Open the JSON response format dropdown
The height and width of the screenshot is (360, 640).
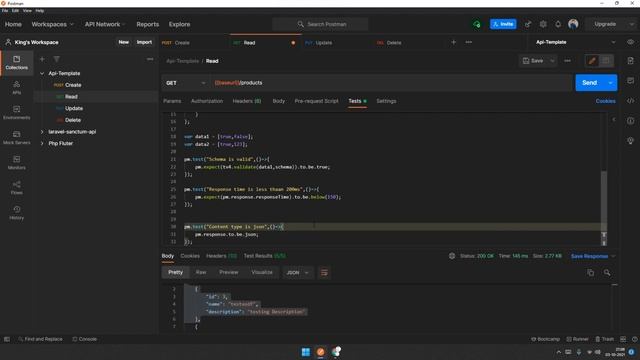[x=297, y=273]
